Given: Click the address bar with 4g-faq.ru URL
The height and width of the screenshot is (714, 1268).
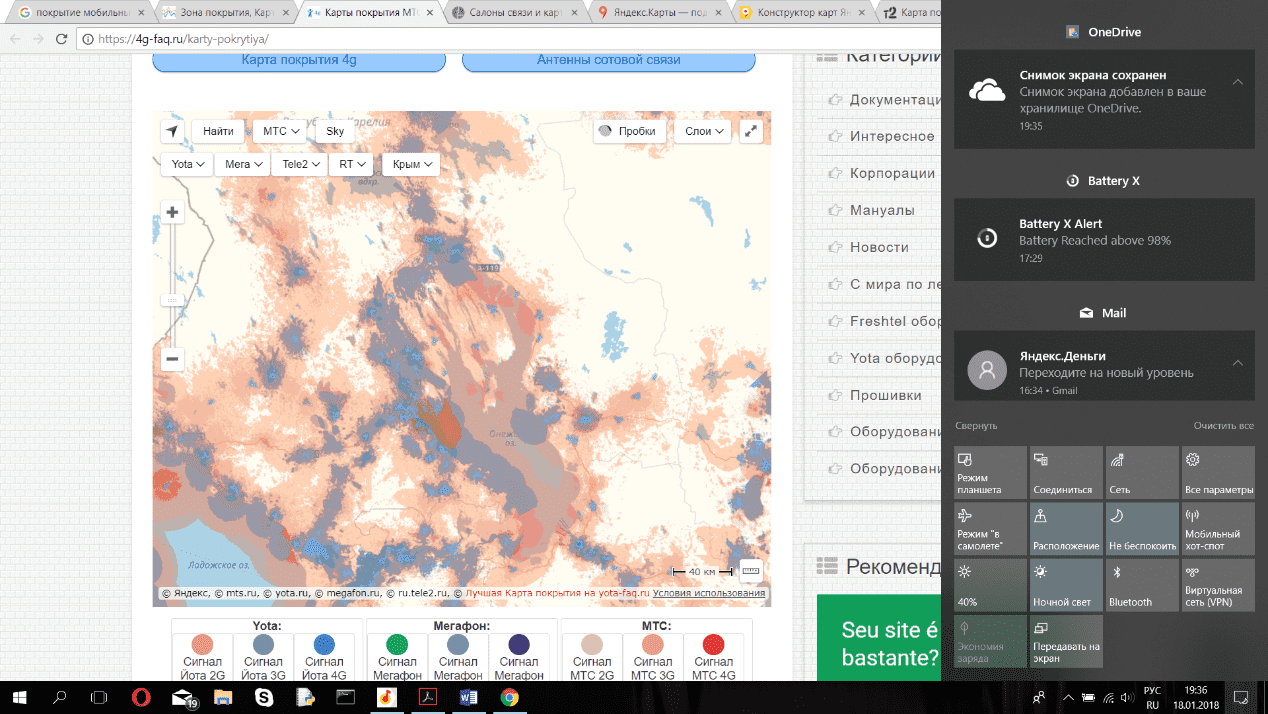Looking at the screenshot, I should click(510, 39).
